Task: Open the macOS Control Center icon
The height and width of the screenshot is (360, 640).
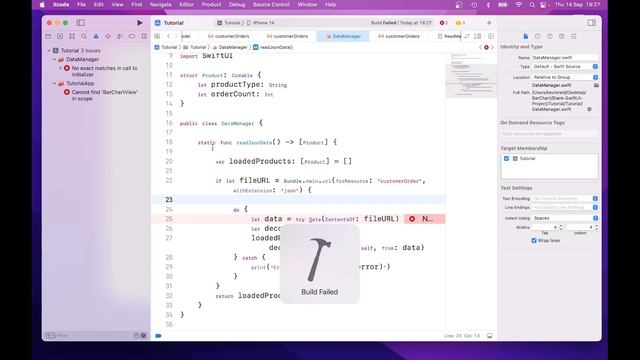Action: pos(544,5)
